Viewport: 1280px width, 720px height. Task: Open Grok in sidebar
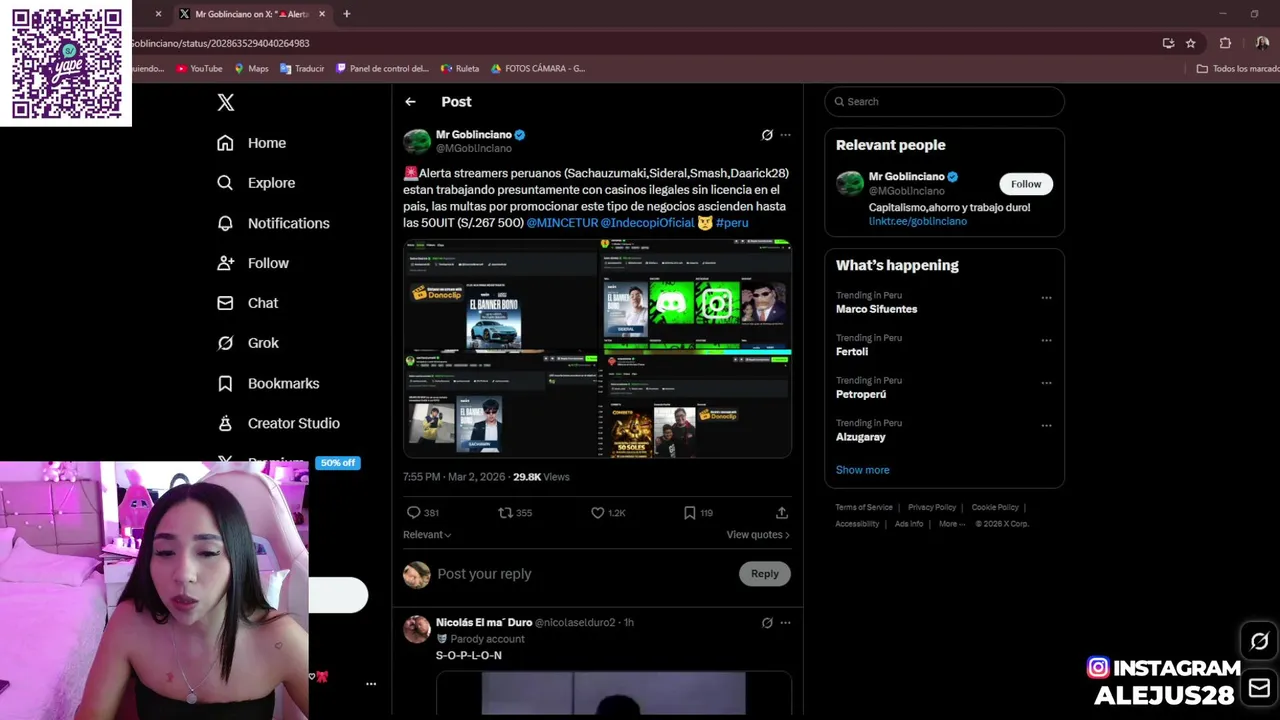pyautogui.click(x=248, y=343)
